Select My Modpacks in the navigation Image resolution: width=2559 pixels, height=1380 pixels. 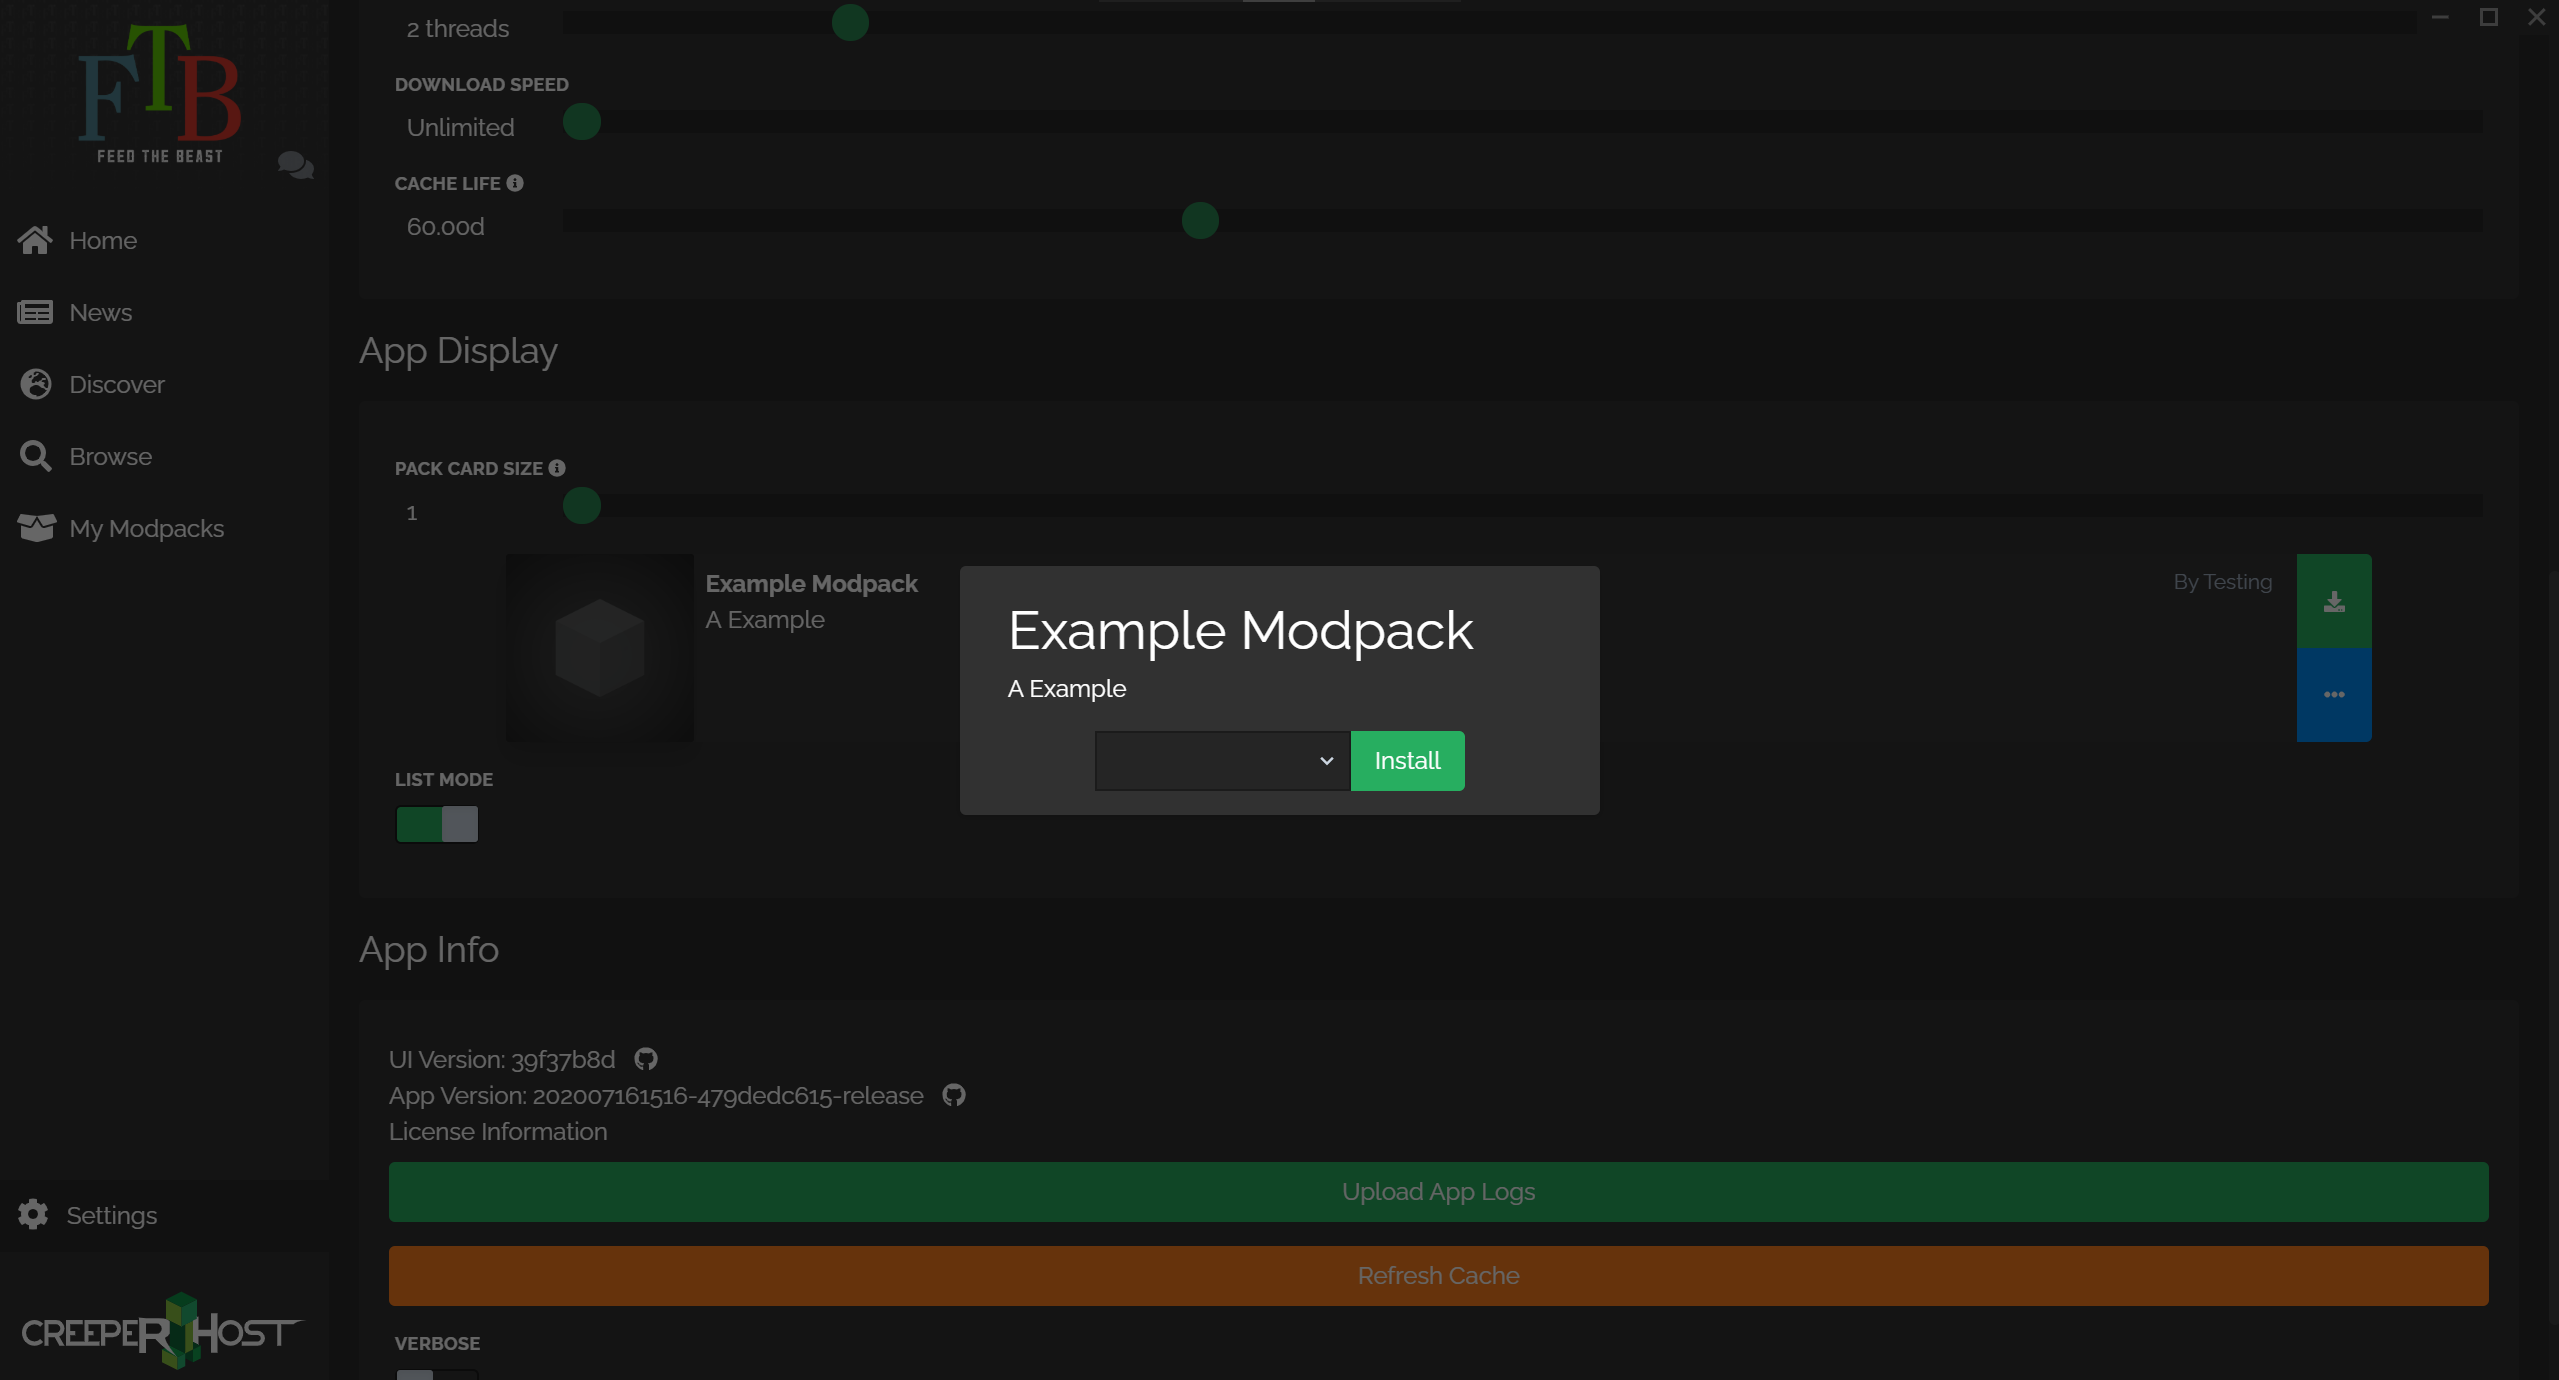pos(146,528)
